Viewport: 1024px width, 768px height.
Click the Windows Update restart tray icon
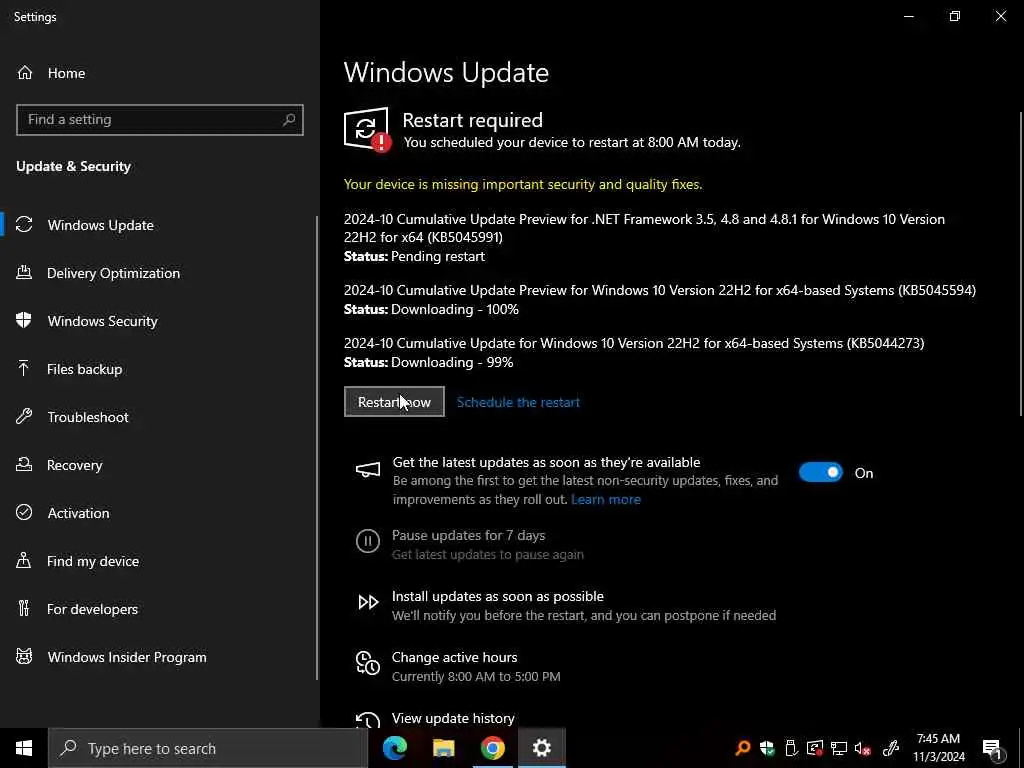pyautogui.click(x=814, y=748)
